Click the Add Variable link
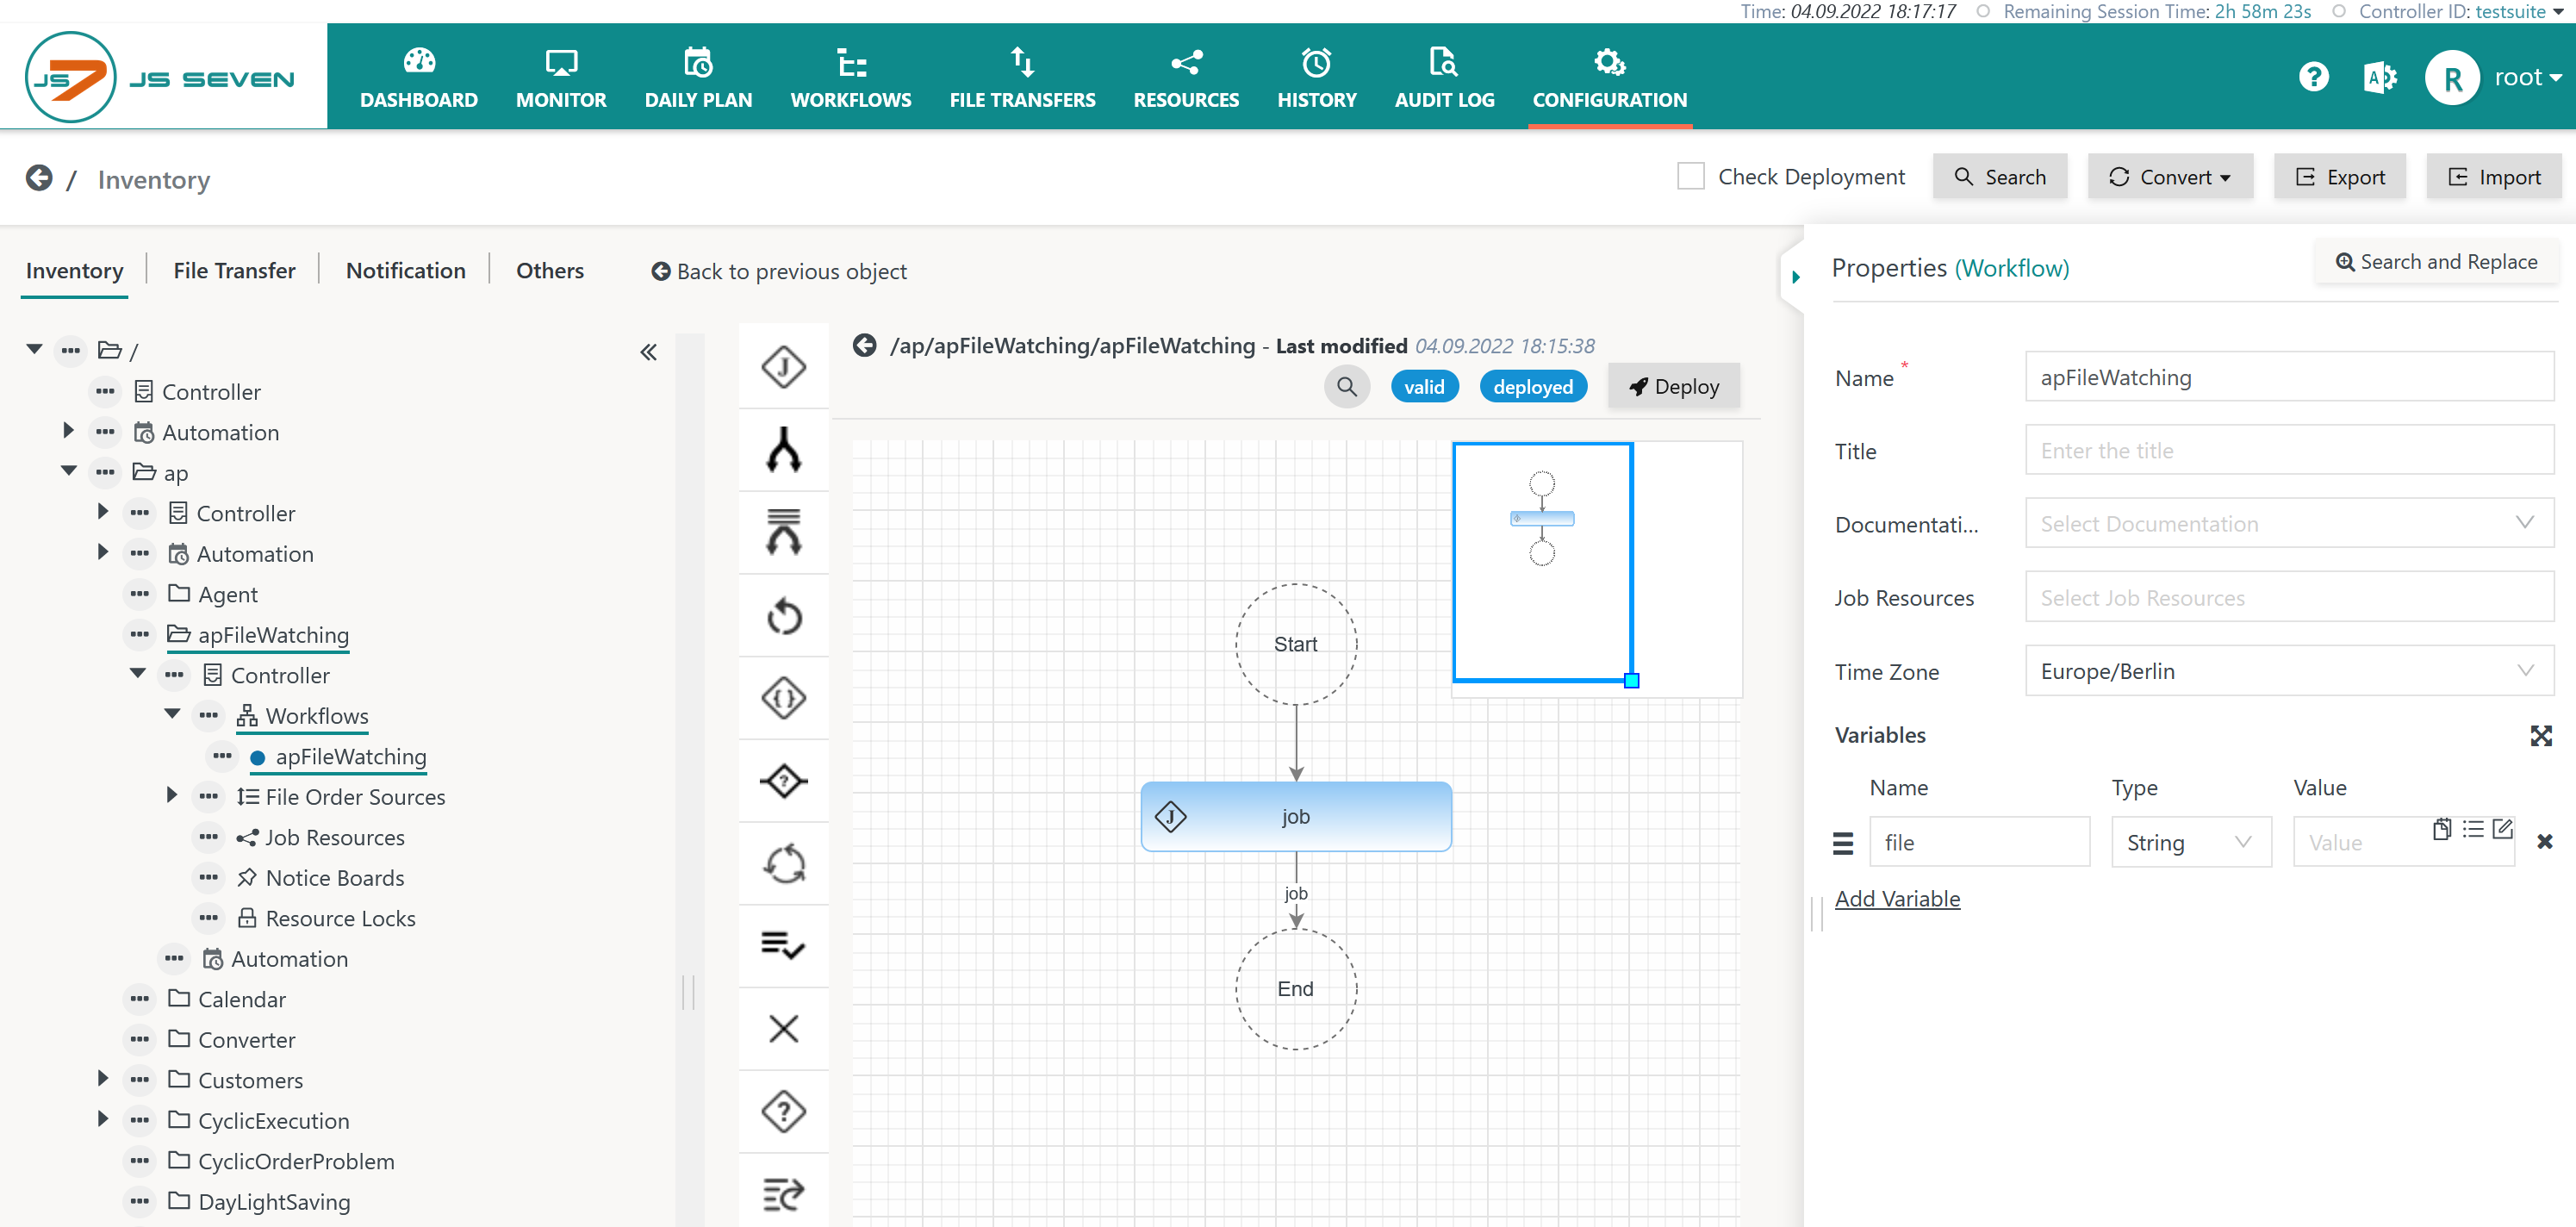This screenshot has height=1227, width=2576. (x=1897, y=899)
